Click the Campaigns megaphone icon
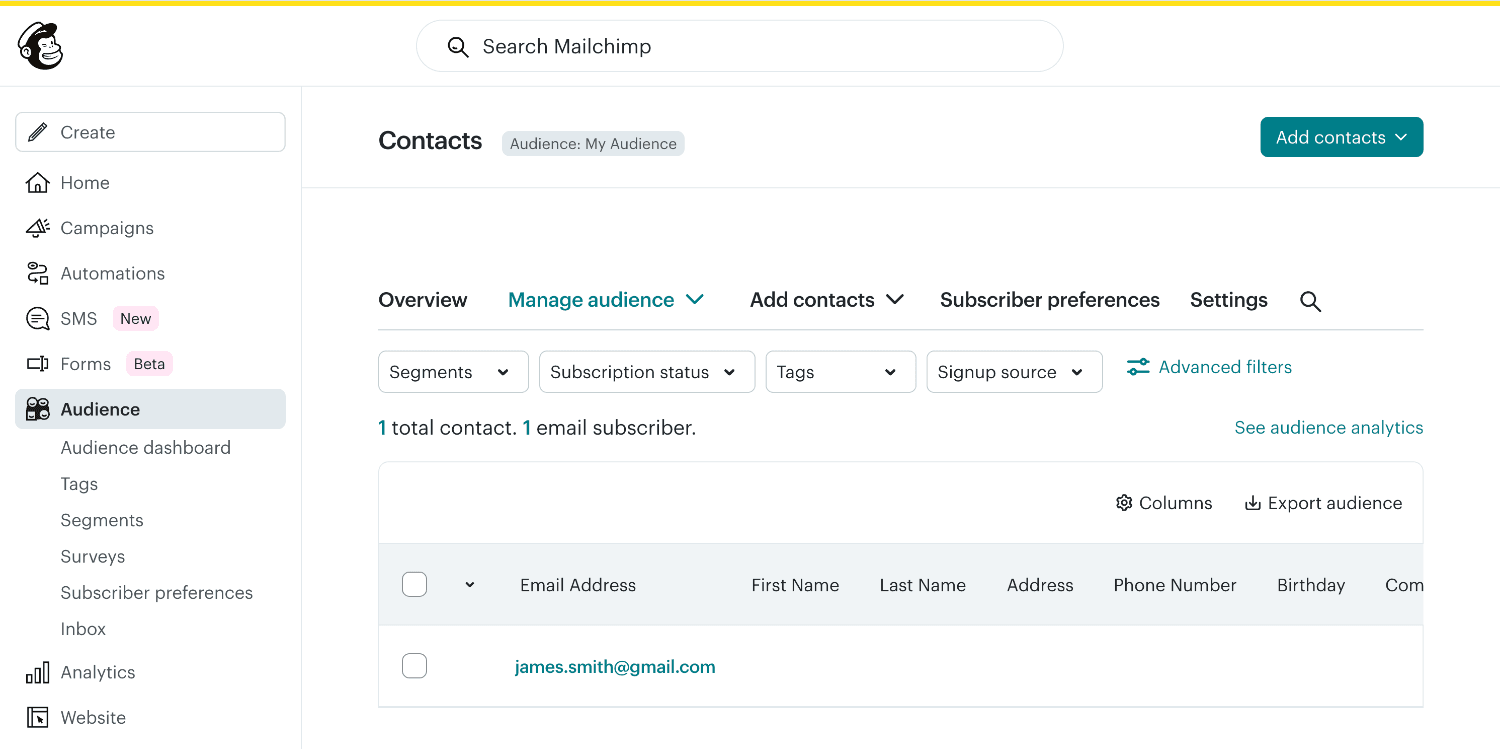This screenshot has height=749, width=1500. 38,228
